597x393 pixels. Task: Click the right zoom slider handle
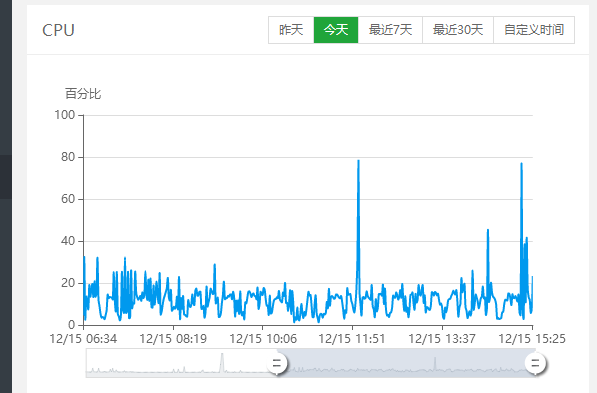pos(535,363)
